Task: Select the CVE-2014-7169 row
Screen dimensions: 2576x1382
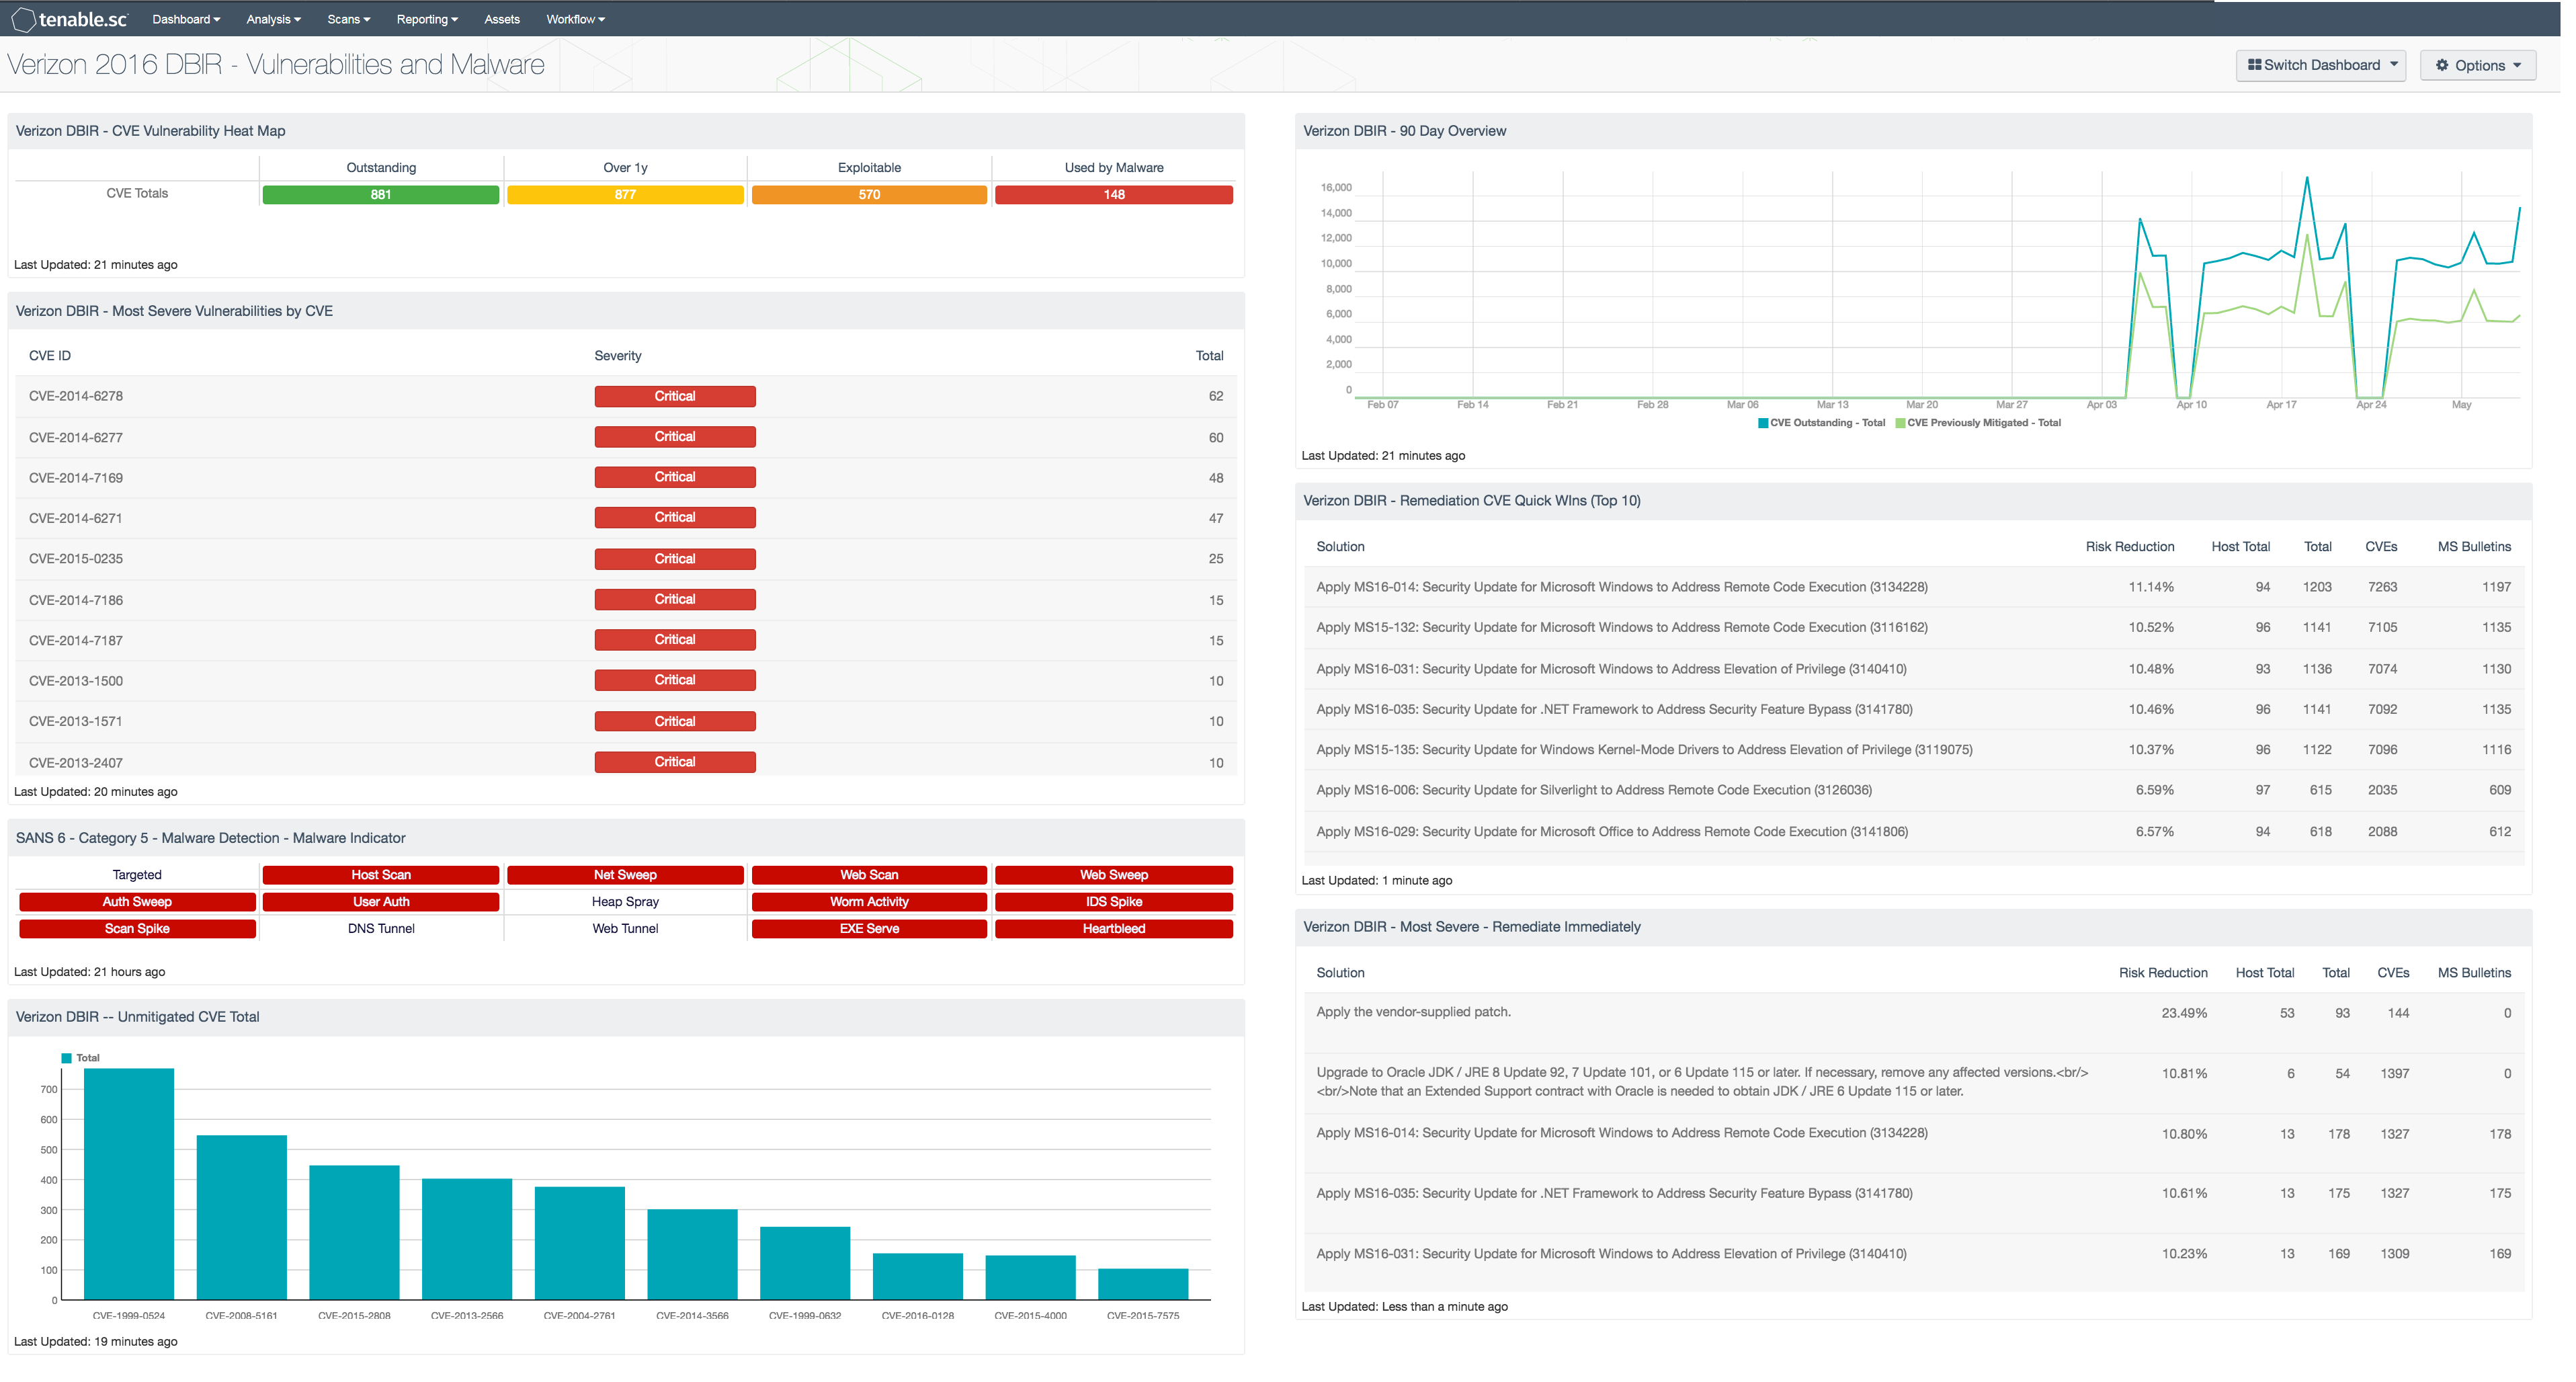Action: coord(626,477)
